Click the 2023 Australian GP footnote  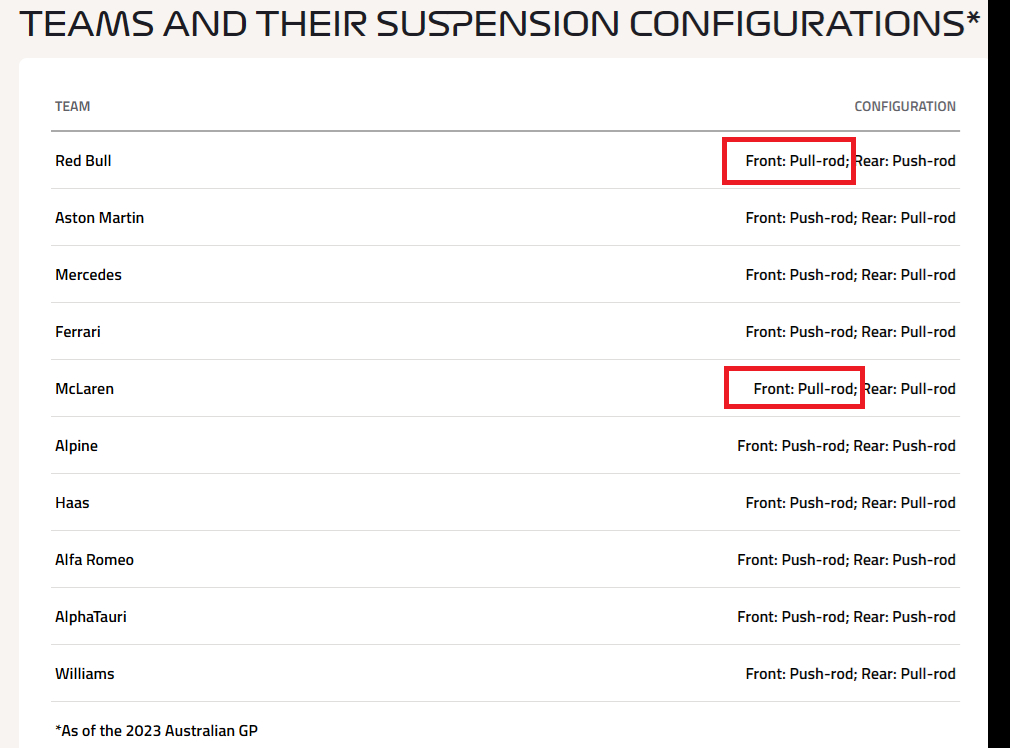[x=156, y=730]
